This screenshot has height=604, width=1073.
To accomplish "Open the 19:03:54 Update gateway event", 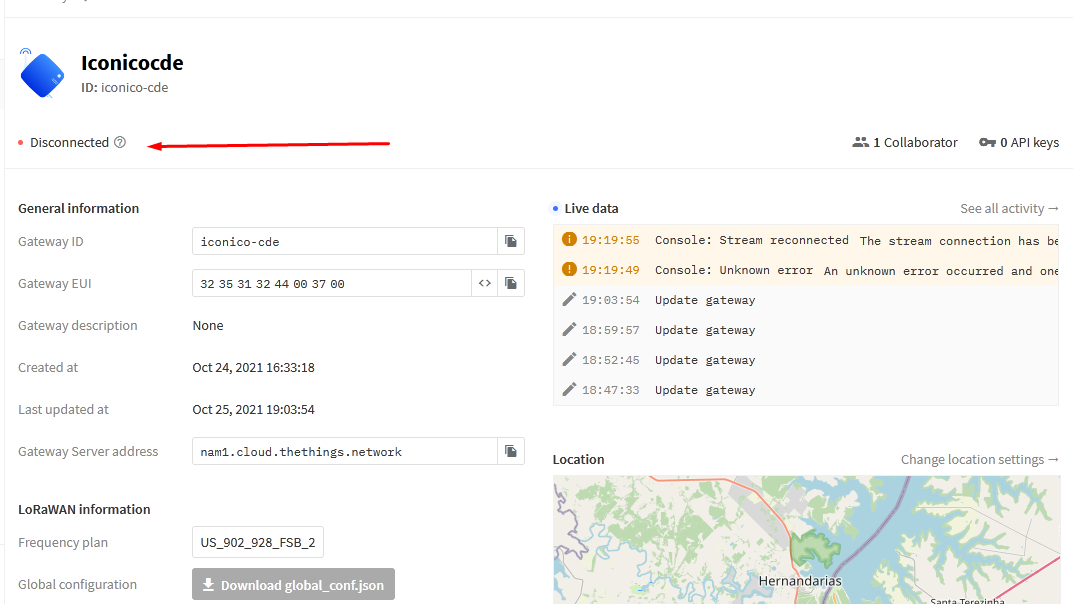I will click(806, 300).
